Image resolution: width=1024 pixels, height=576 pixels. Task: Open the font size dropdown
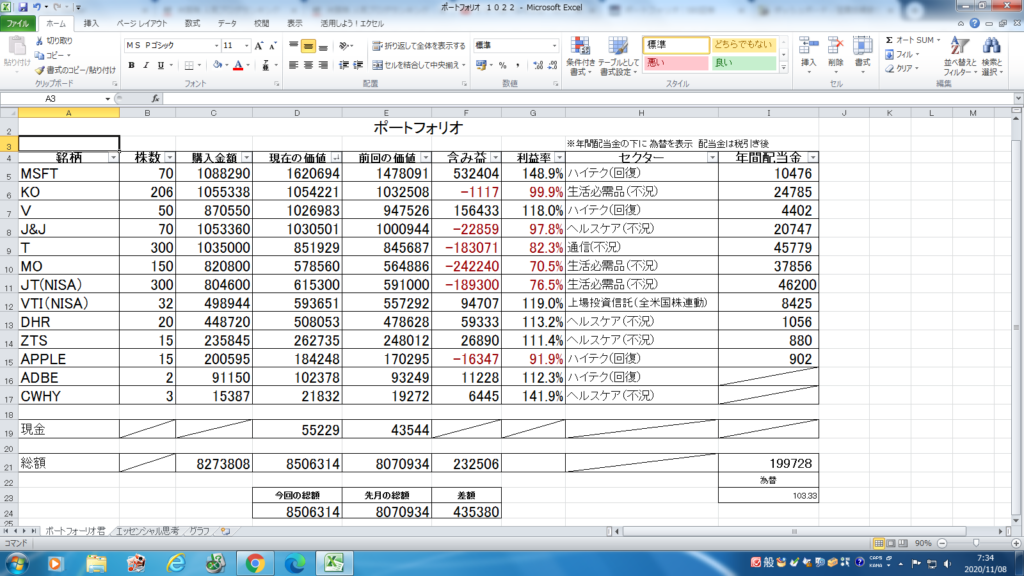pyautogui.click(x=246, y=46)
